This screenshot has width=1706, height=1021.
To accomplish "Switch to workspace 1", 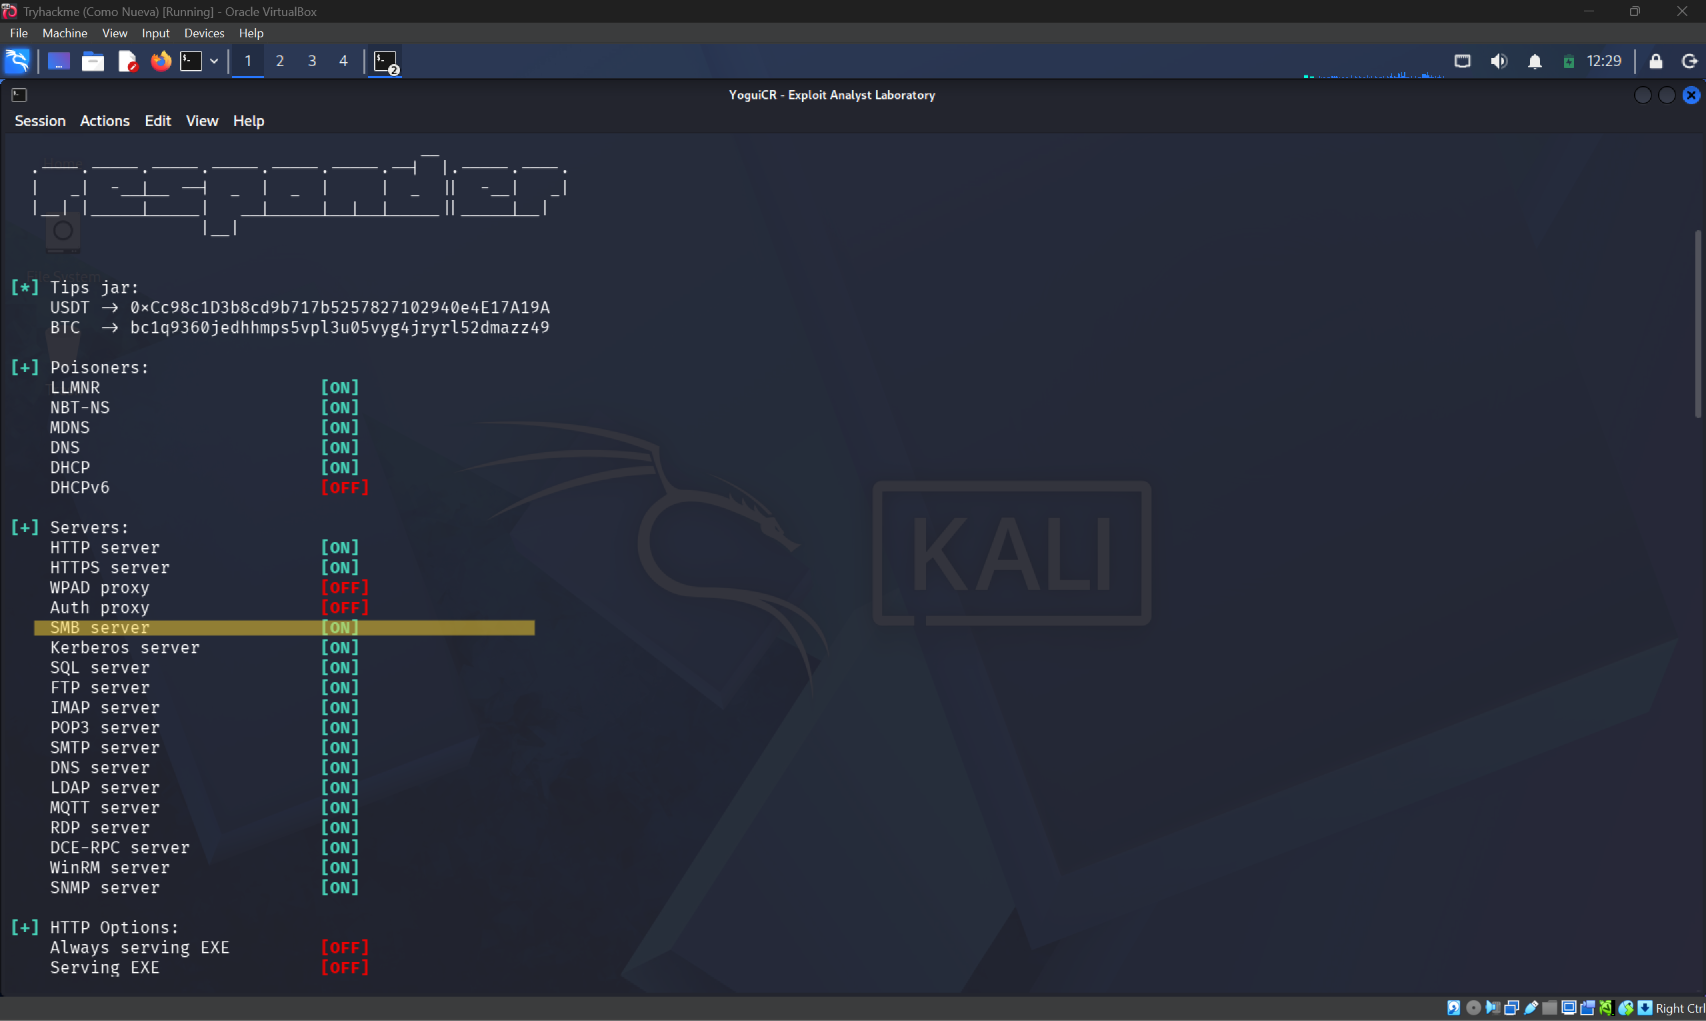I will point(248,61).
